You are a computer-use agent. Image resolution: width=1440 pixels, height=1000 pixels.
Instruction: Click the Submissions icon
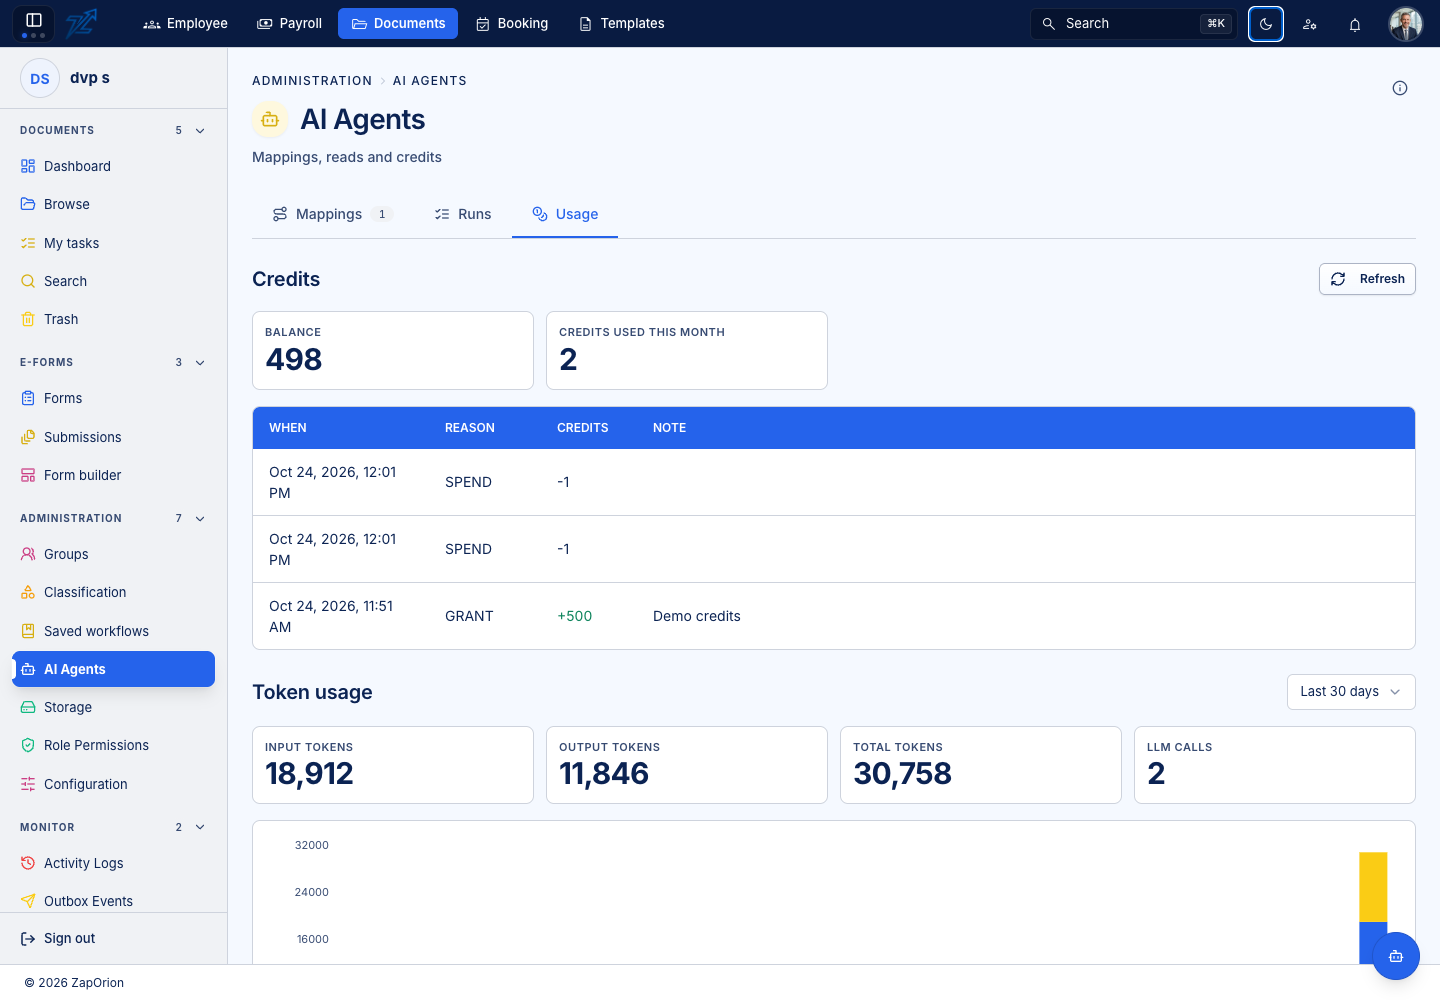tap(28, 437)
